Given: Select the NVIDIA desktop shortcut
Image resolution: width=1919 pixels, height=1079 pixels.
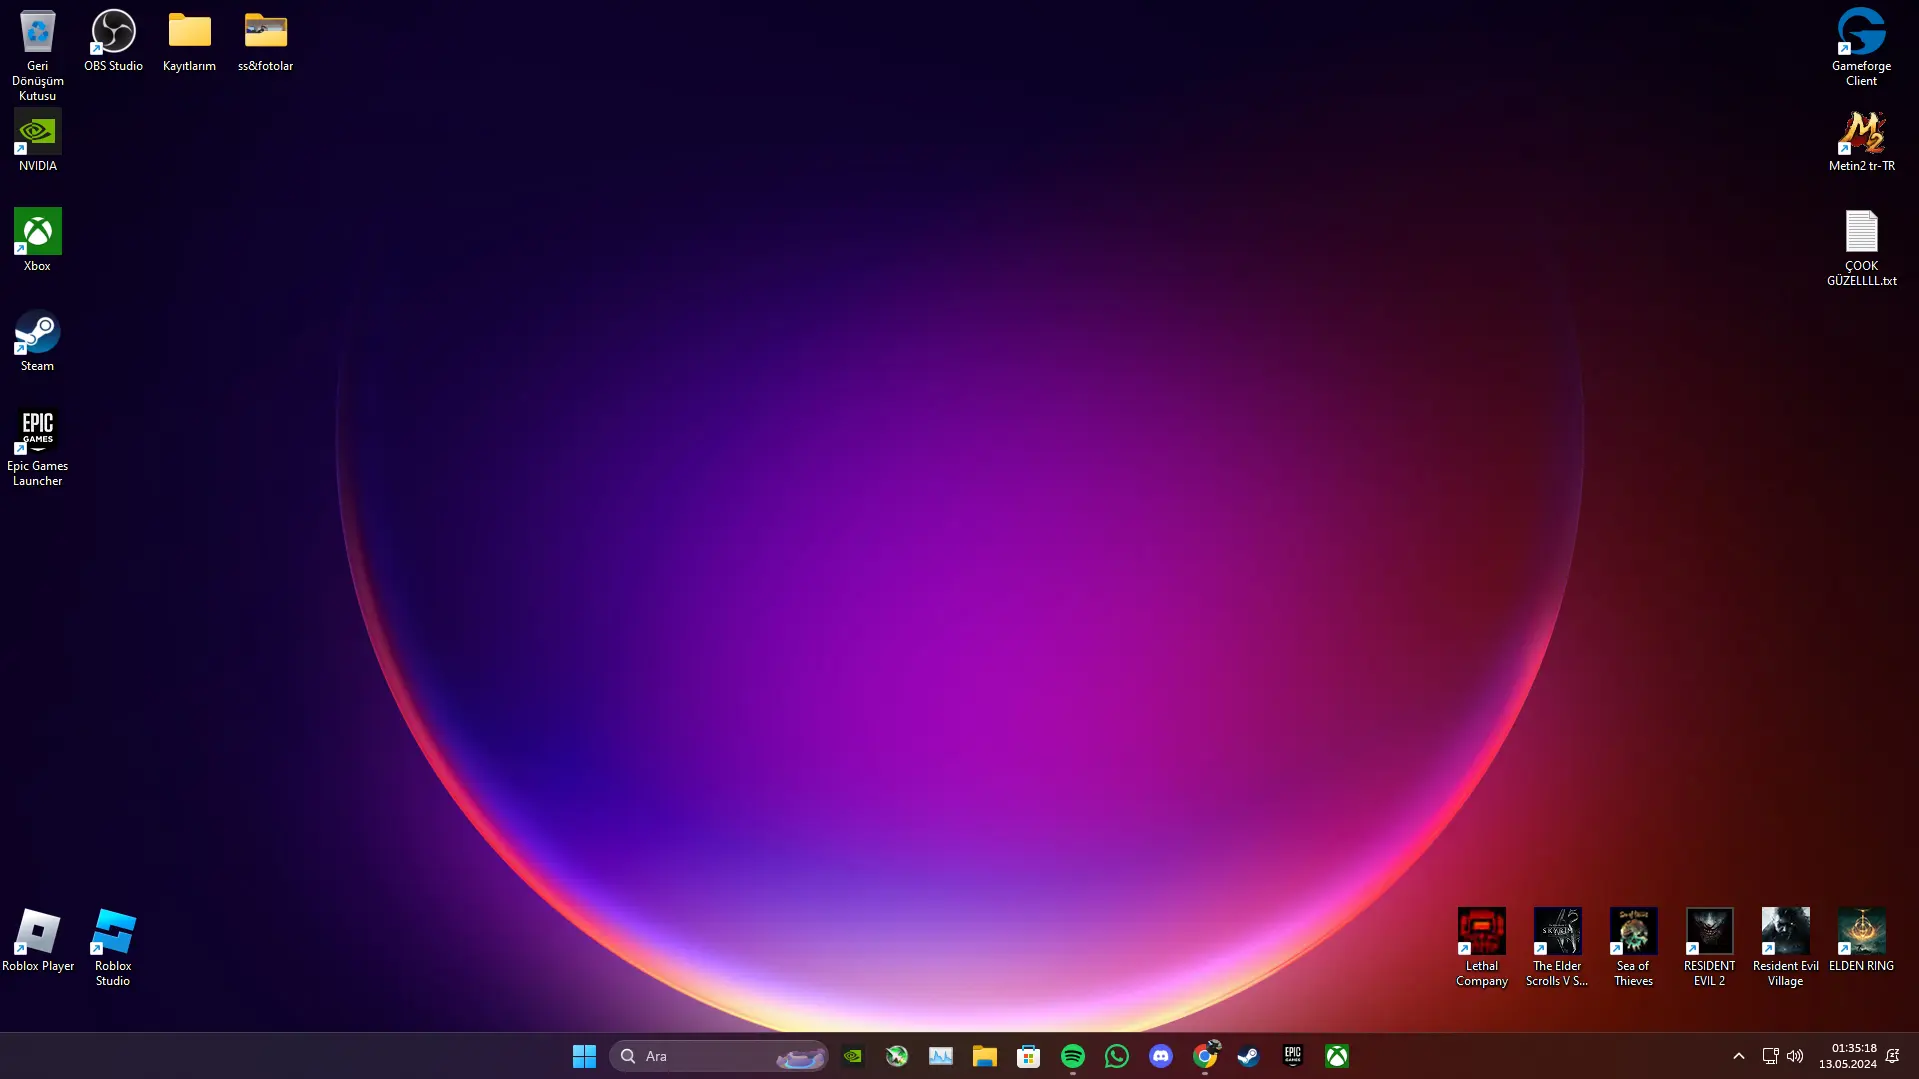Looking at the screenshot, I should (x=37, y=140).
